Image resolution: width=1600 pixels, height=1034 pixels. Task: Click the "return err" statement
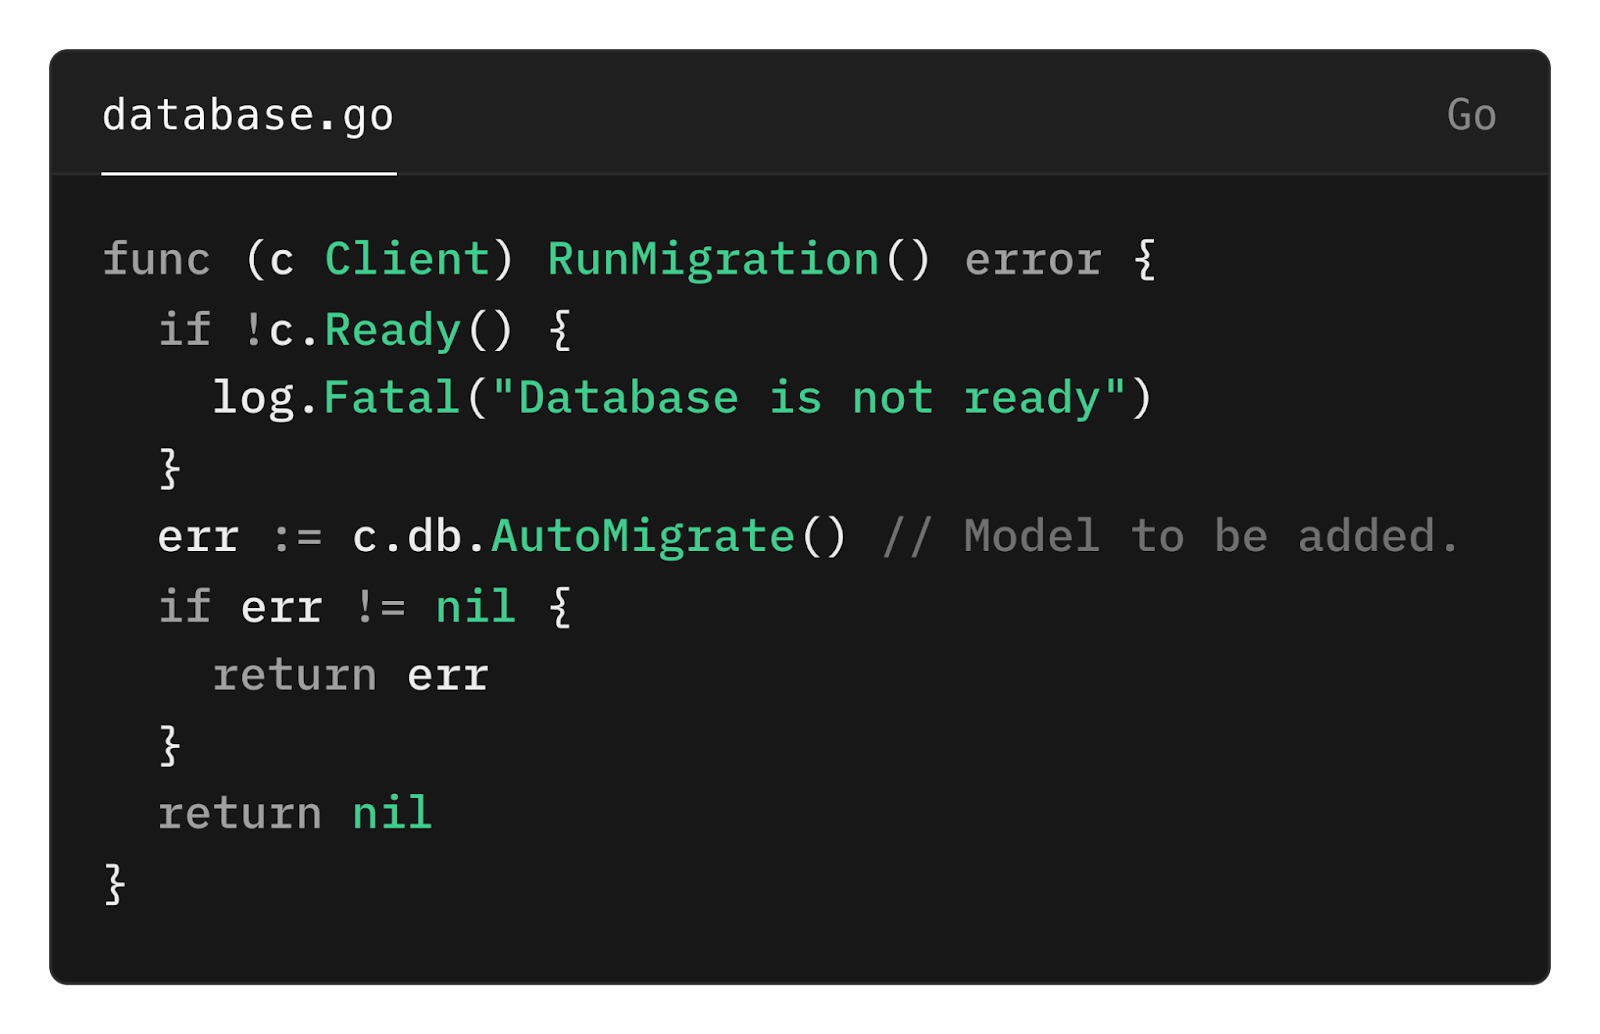coord(350,676)
